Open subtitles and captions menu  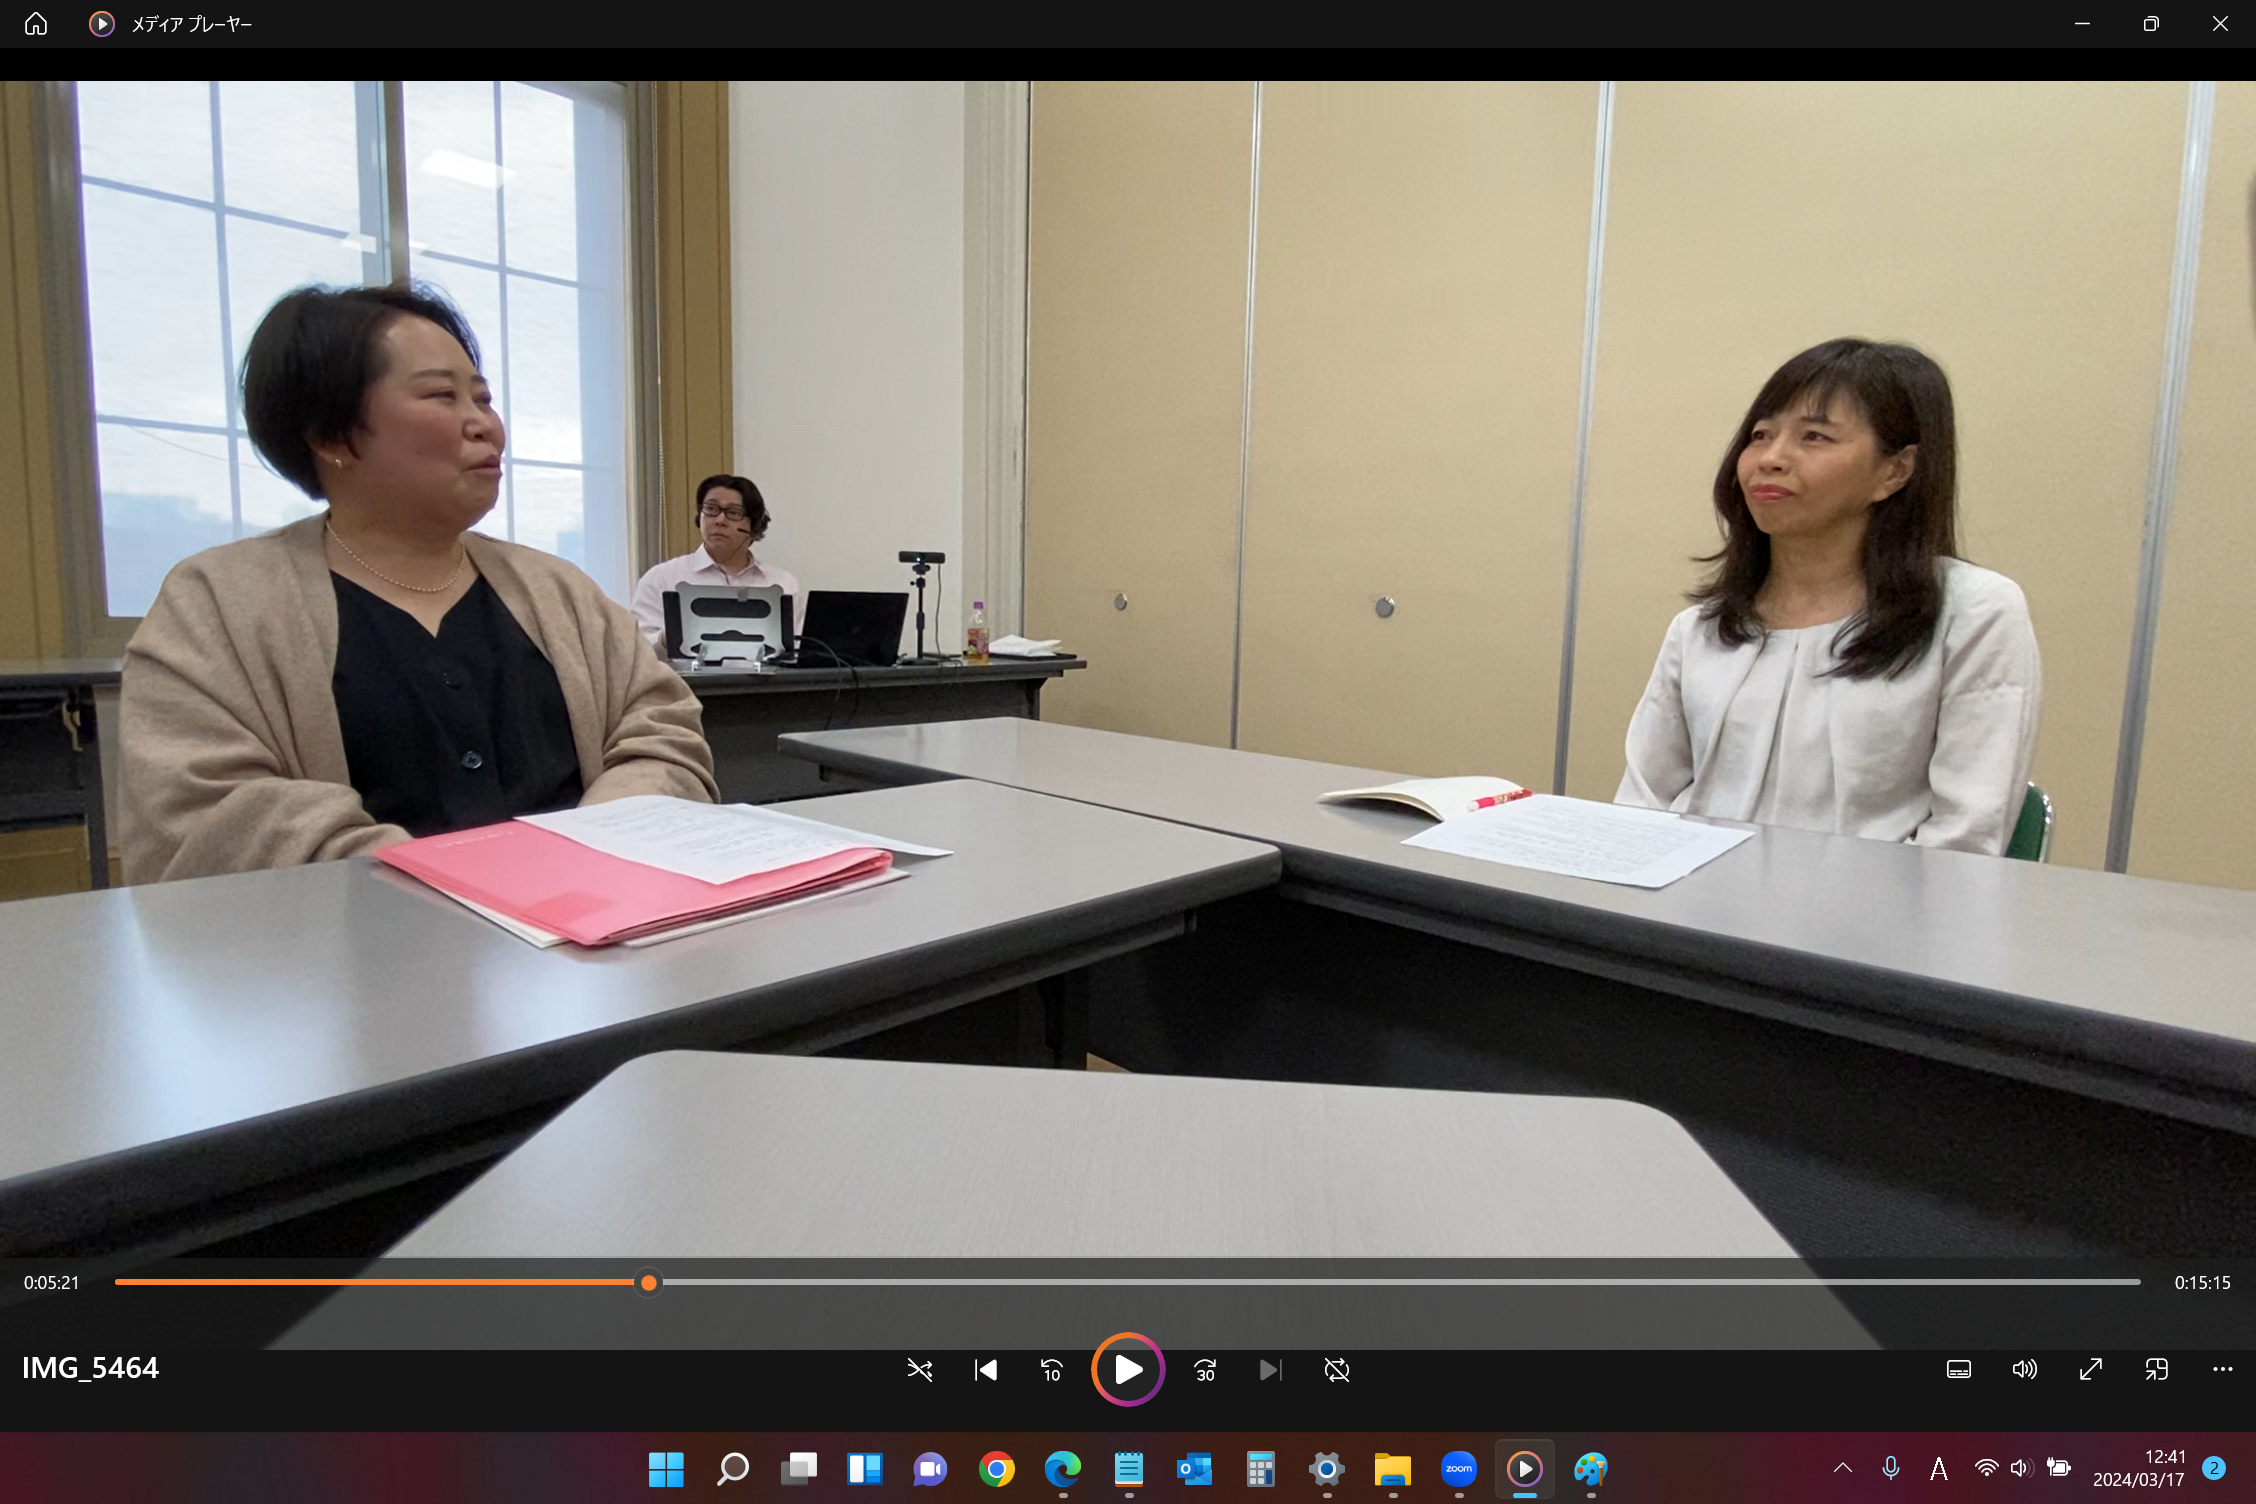coord(1958,1369)
